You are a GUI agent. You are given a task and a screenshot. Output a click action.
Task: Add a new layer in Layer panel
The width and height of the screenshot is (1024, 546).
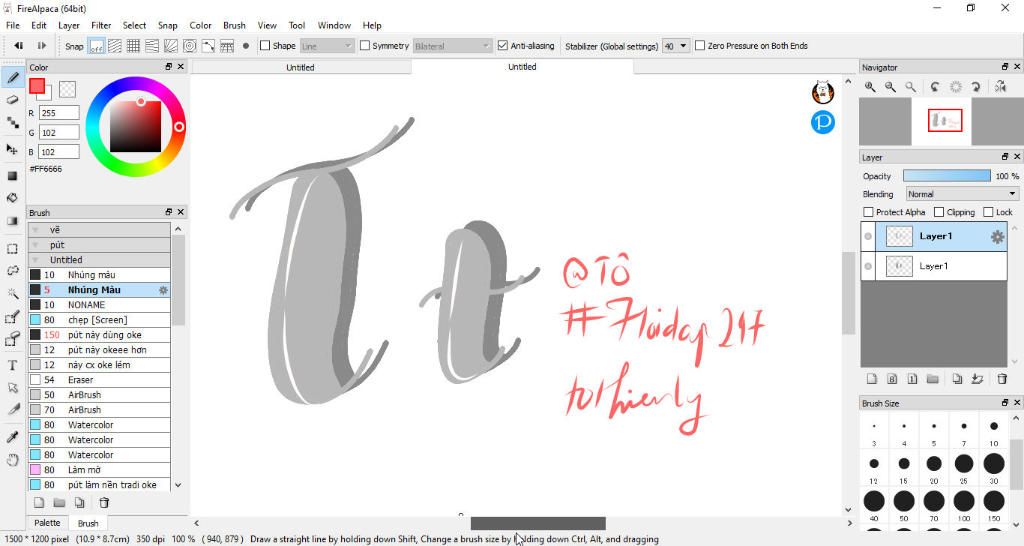tap(871, 379)
